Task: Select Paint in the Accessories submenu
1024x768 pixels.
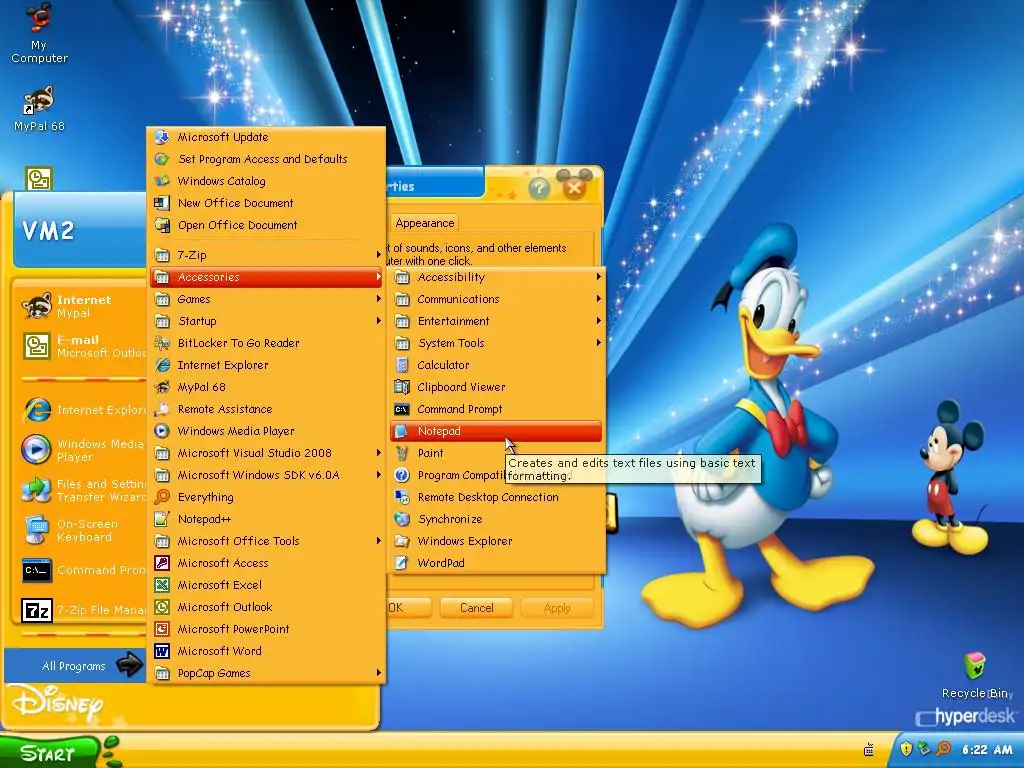Action: pyautogui.click(x=496, y=453)
